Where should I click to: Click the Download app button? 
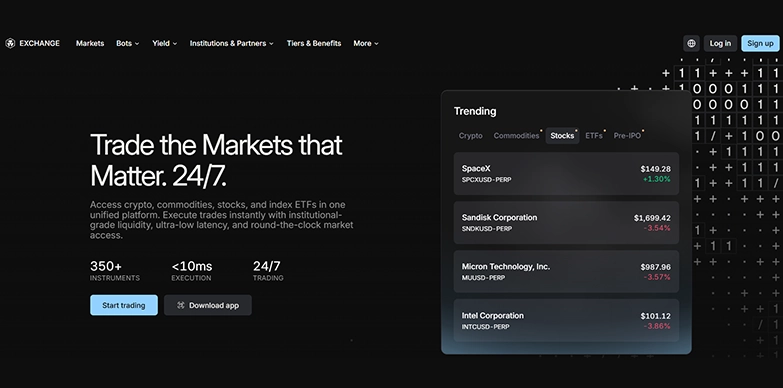[208, 305]
